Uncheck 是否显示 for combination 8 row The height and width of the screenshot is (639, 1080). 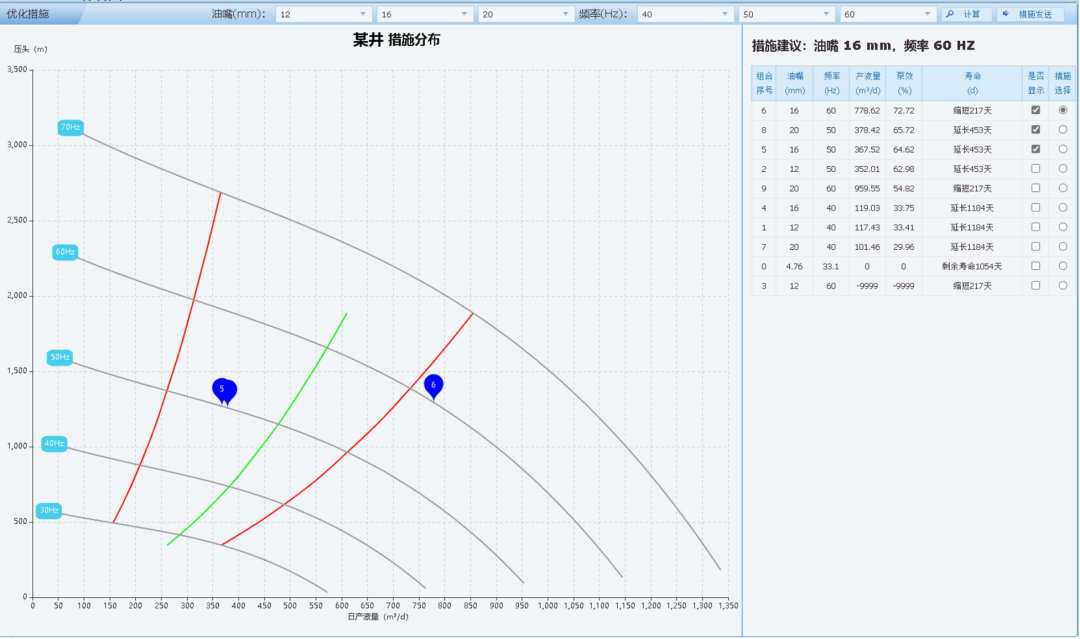[x=1036, y=130]
